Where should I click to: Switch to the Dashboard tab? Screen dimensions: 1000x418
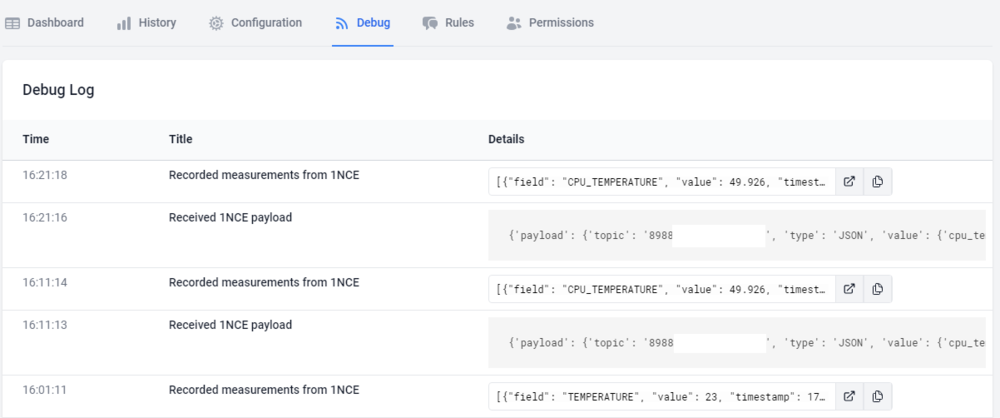tap(55, 23)
